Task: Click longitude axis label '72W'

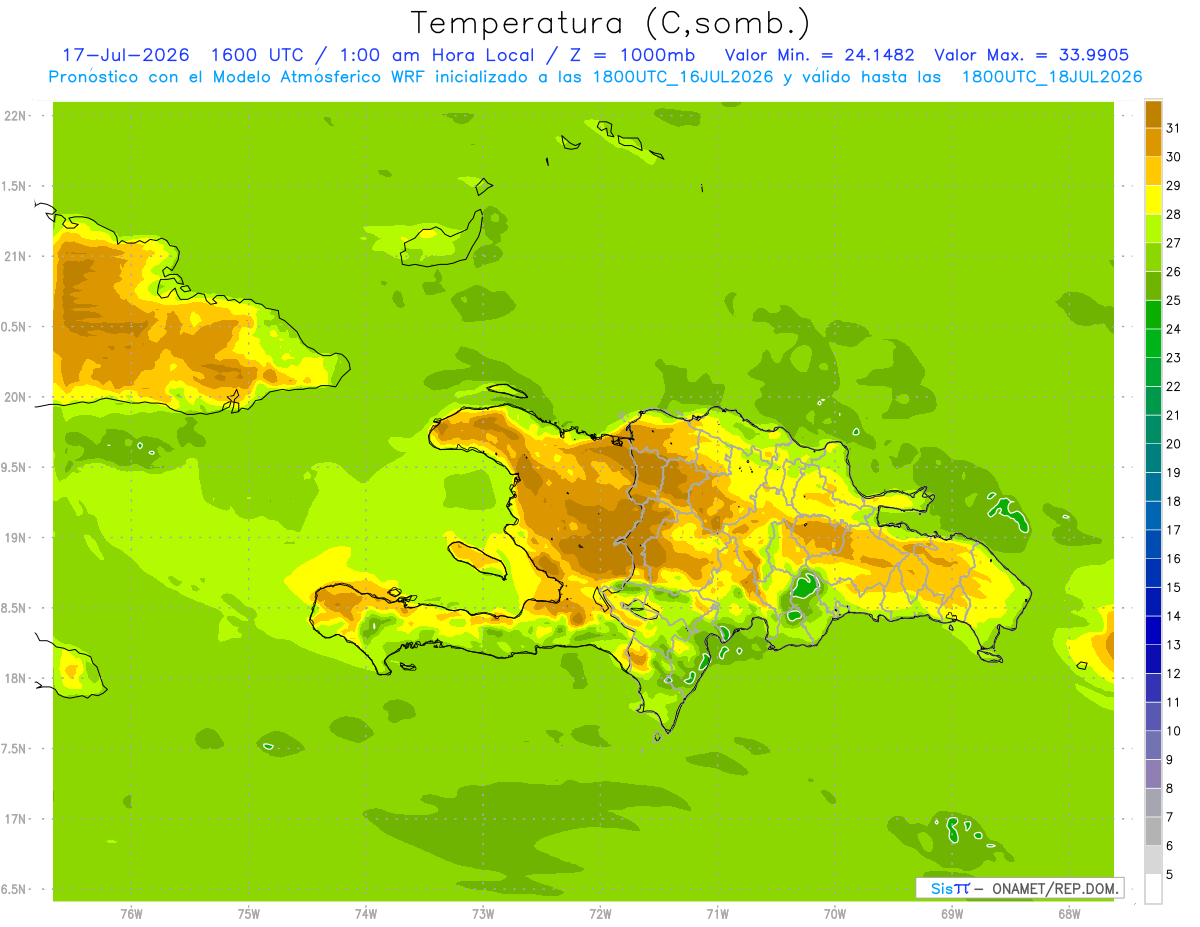Action: coord(600,913)
